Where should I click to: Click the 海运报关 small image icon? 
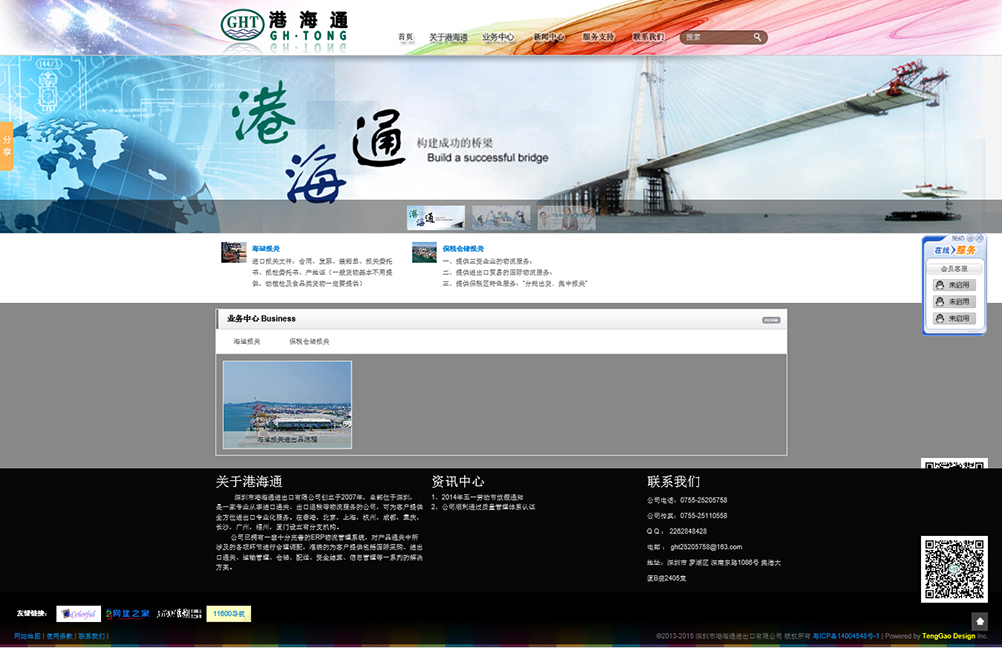[x=233, y=252]
